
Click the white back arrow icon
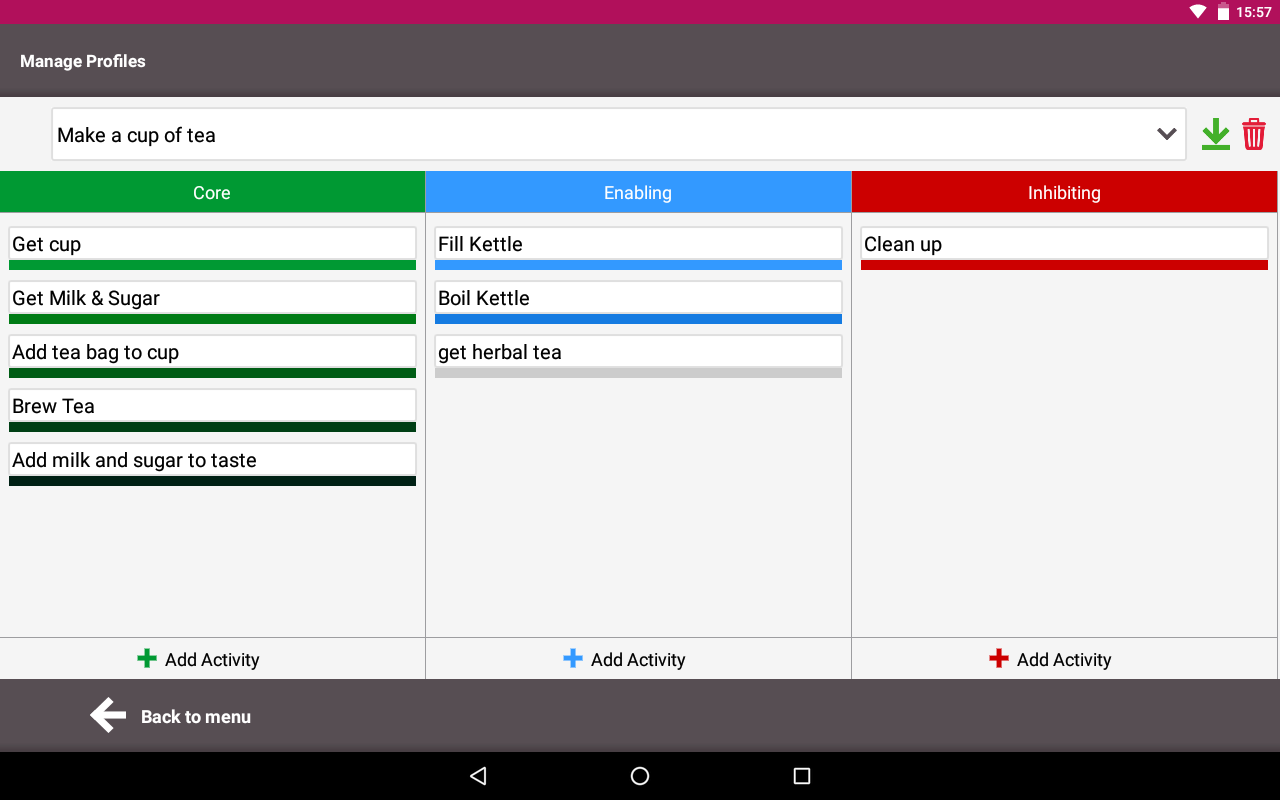click(x=108, y=715)
